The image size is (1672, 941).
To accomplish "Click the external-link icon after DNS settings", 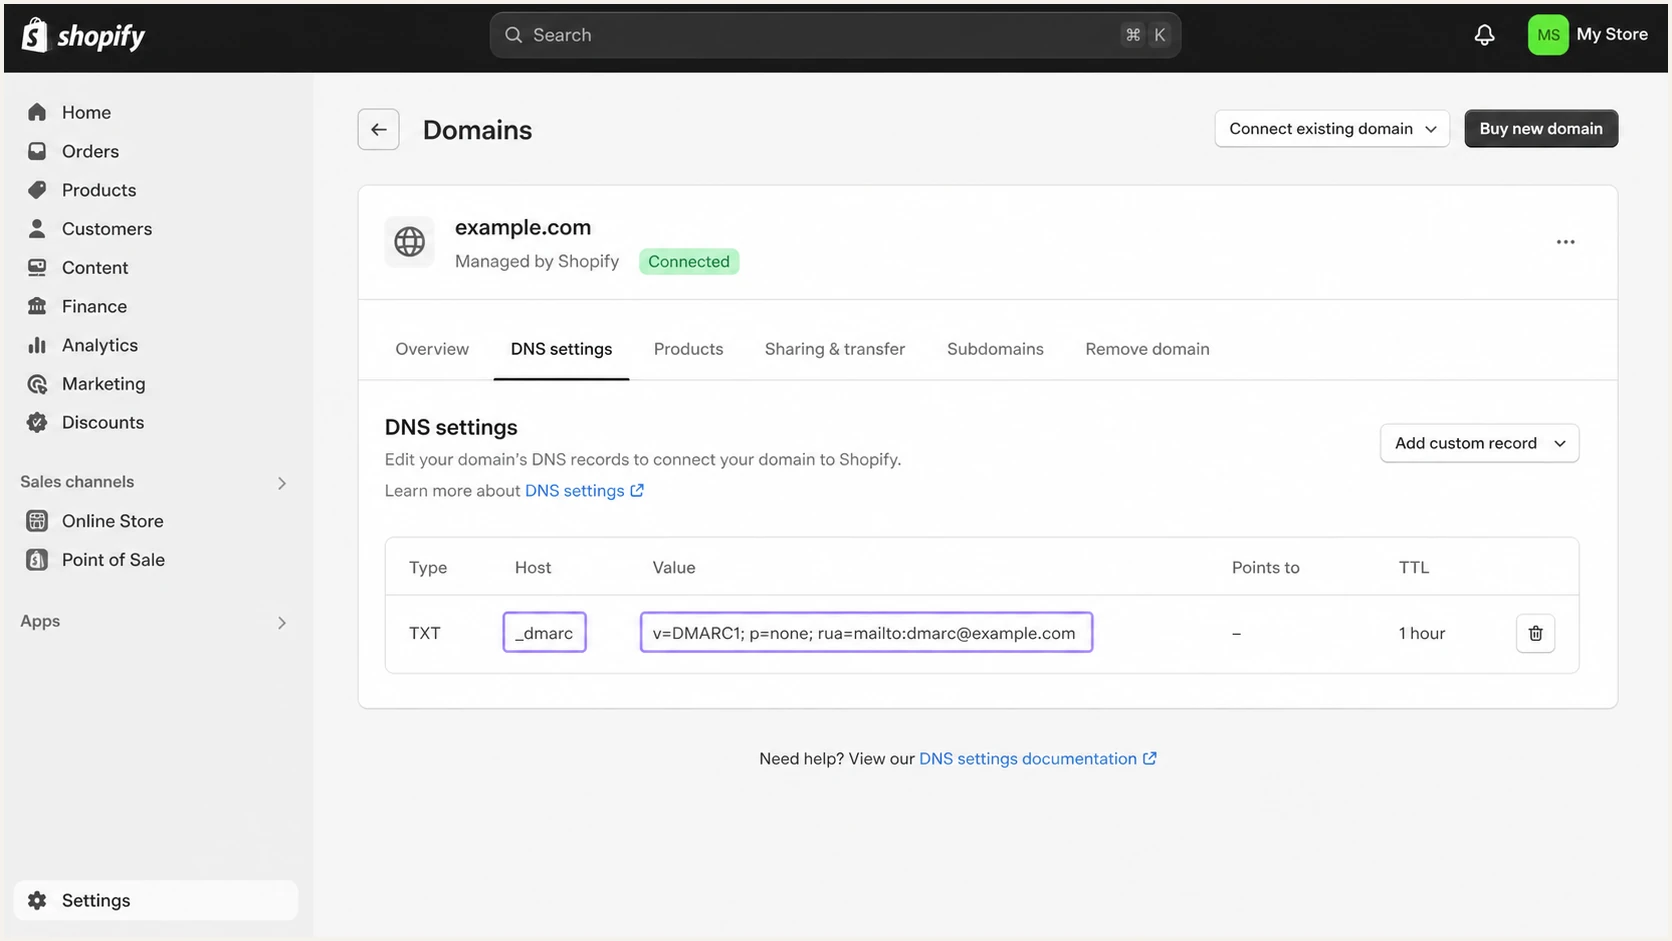I will click(x=637, y=490).
